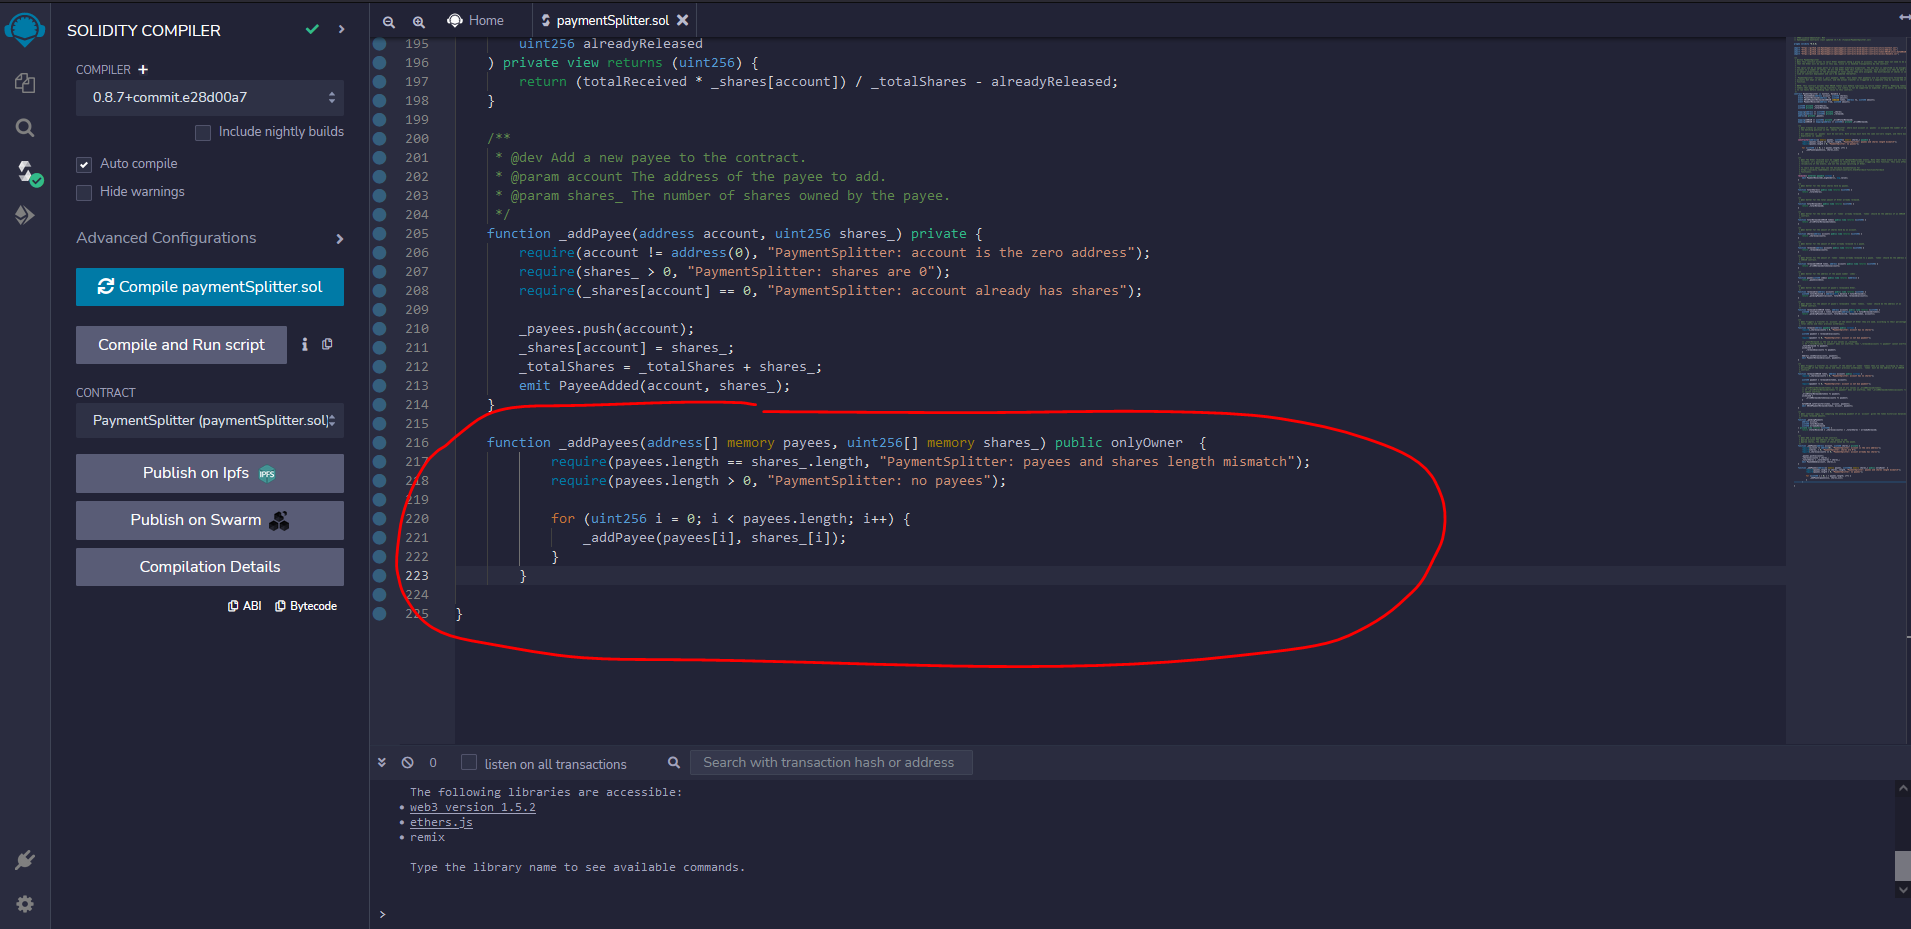Switch to the Home tab
The width and height of the screenshot is (1911, 929).
click(476, 20)
